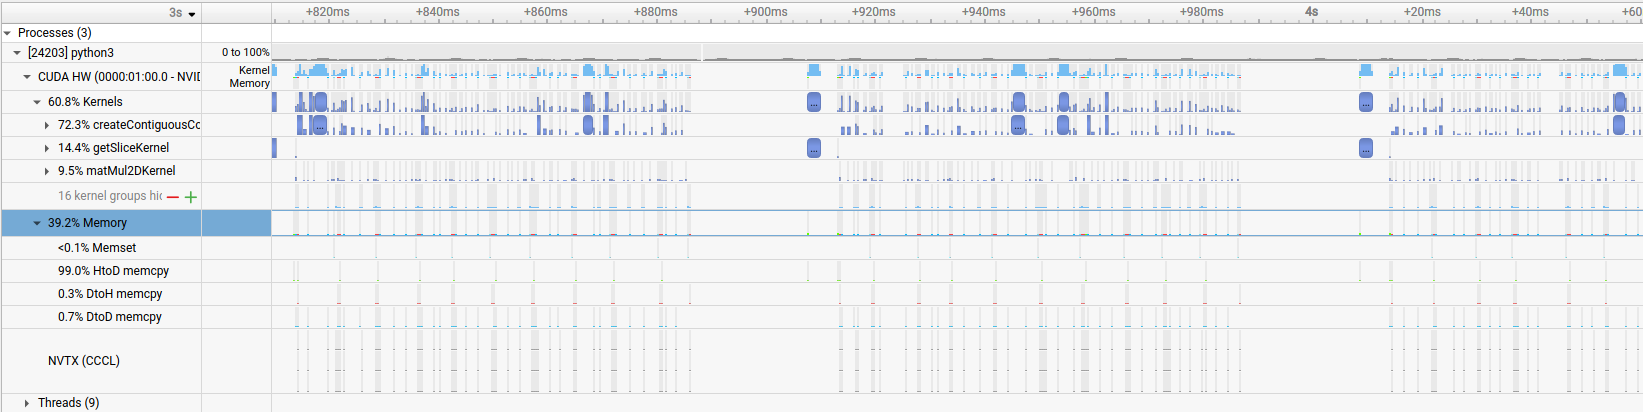
Task: Click the +900ms ruler tick
Action: point(765,12)
